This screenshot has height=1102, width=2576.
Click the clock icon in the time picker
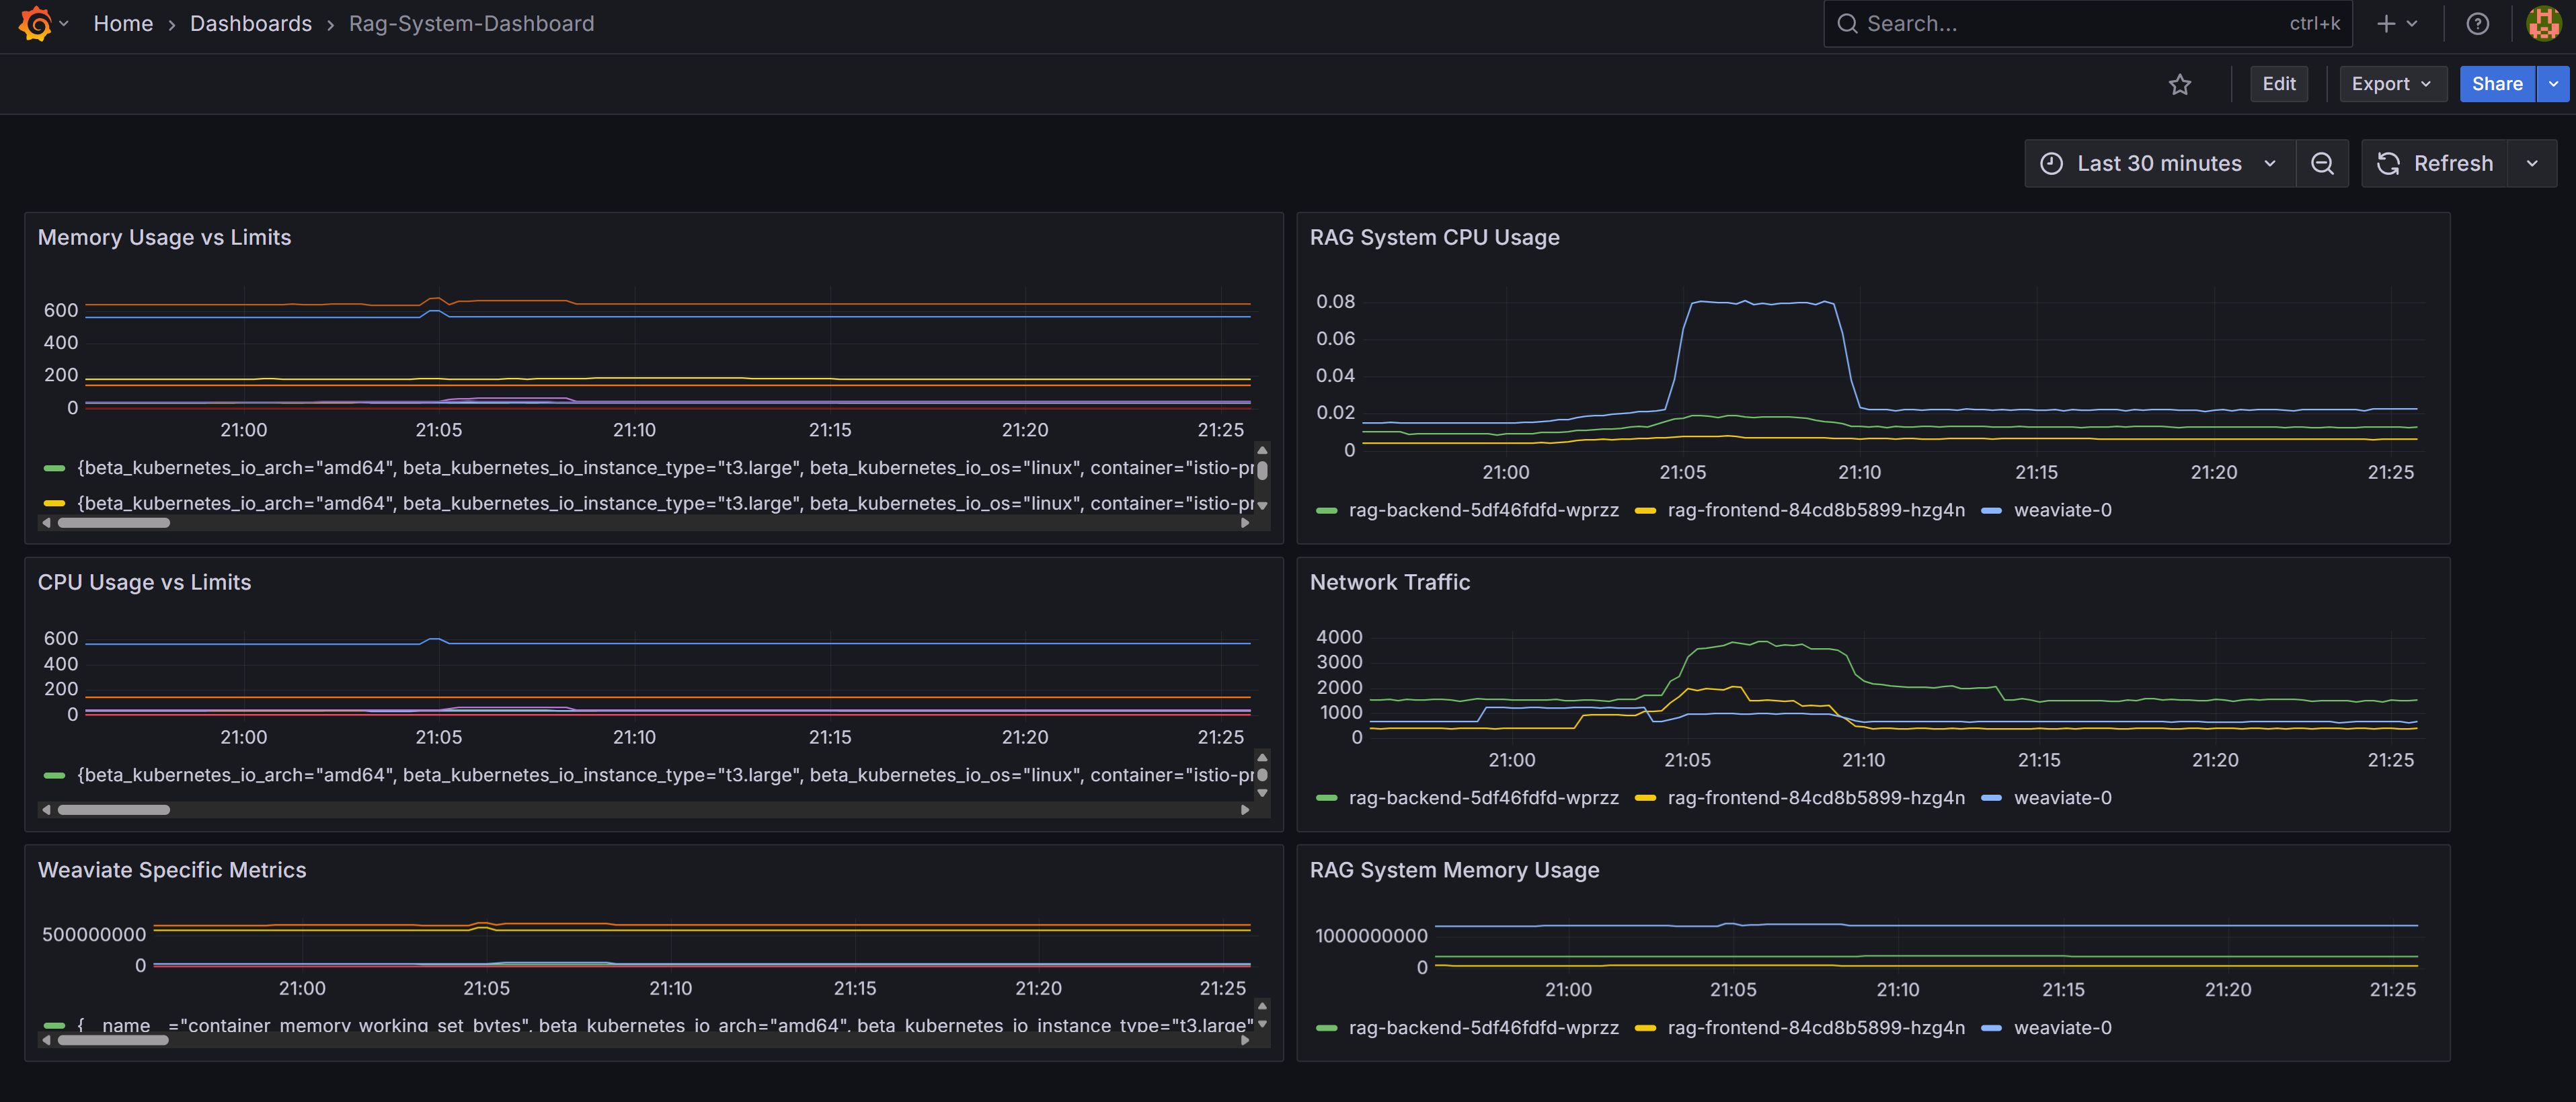(x=2051, y=164)
